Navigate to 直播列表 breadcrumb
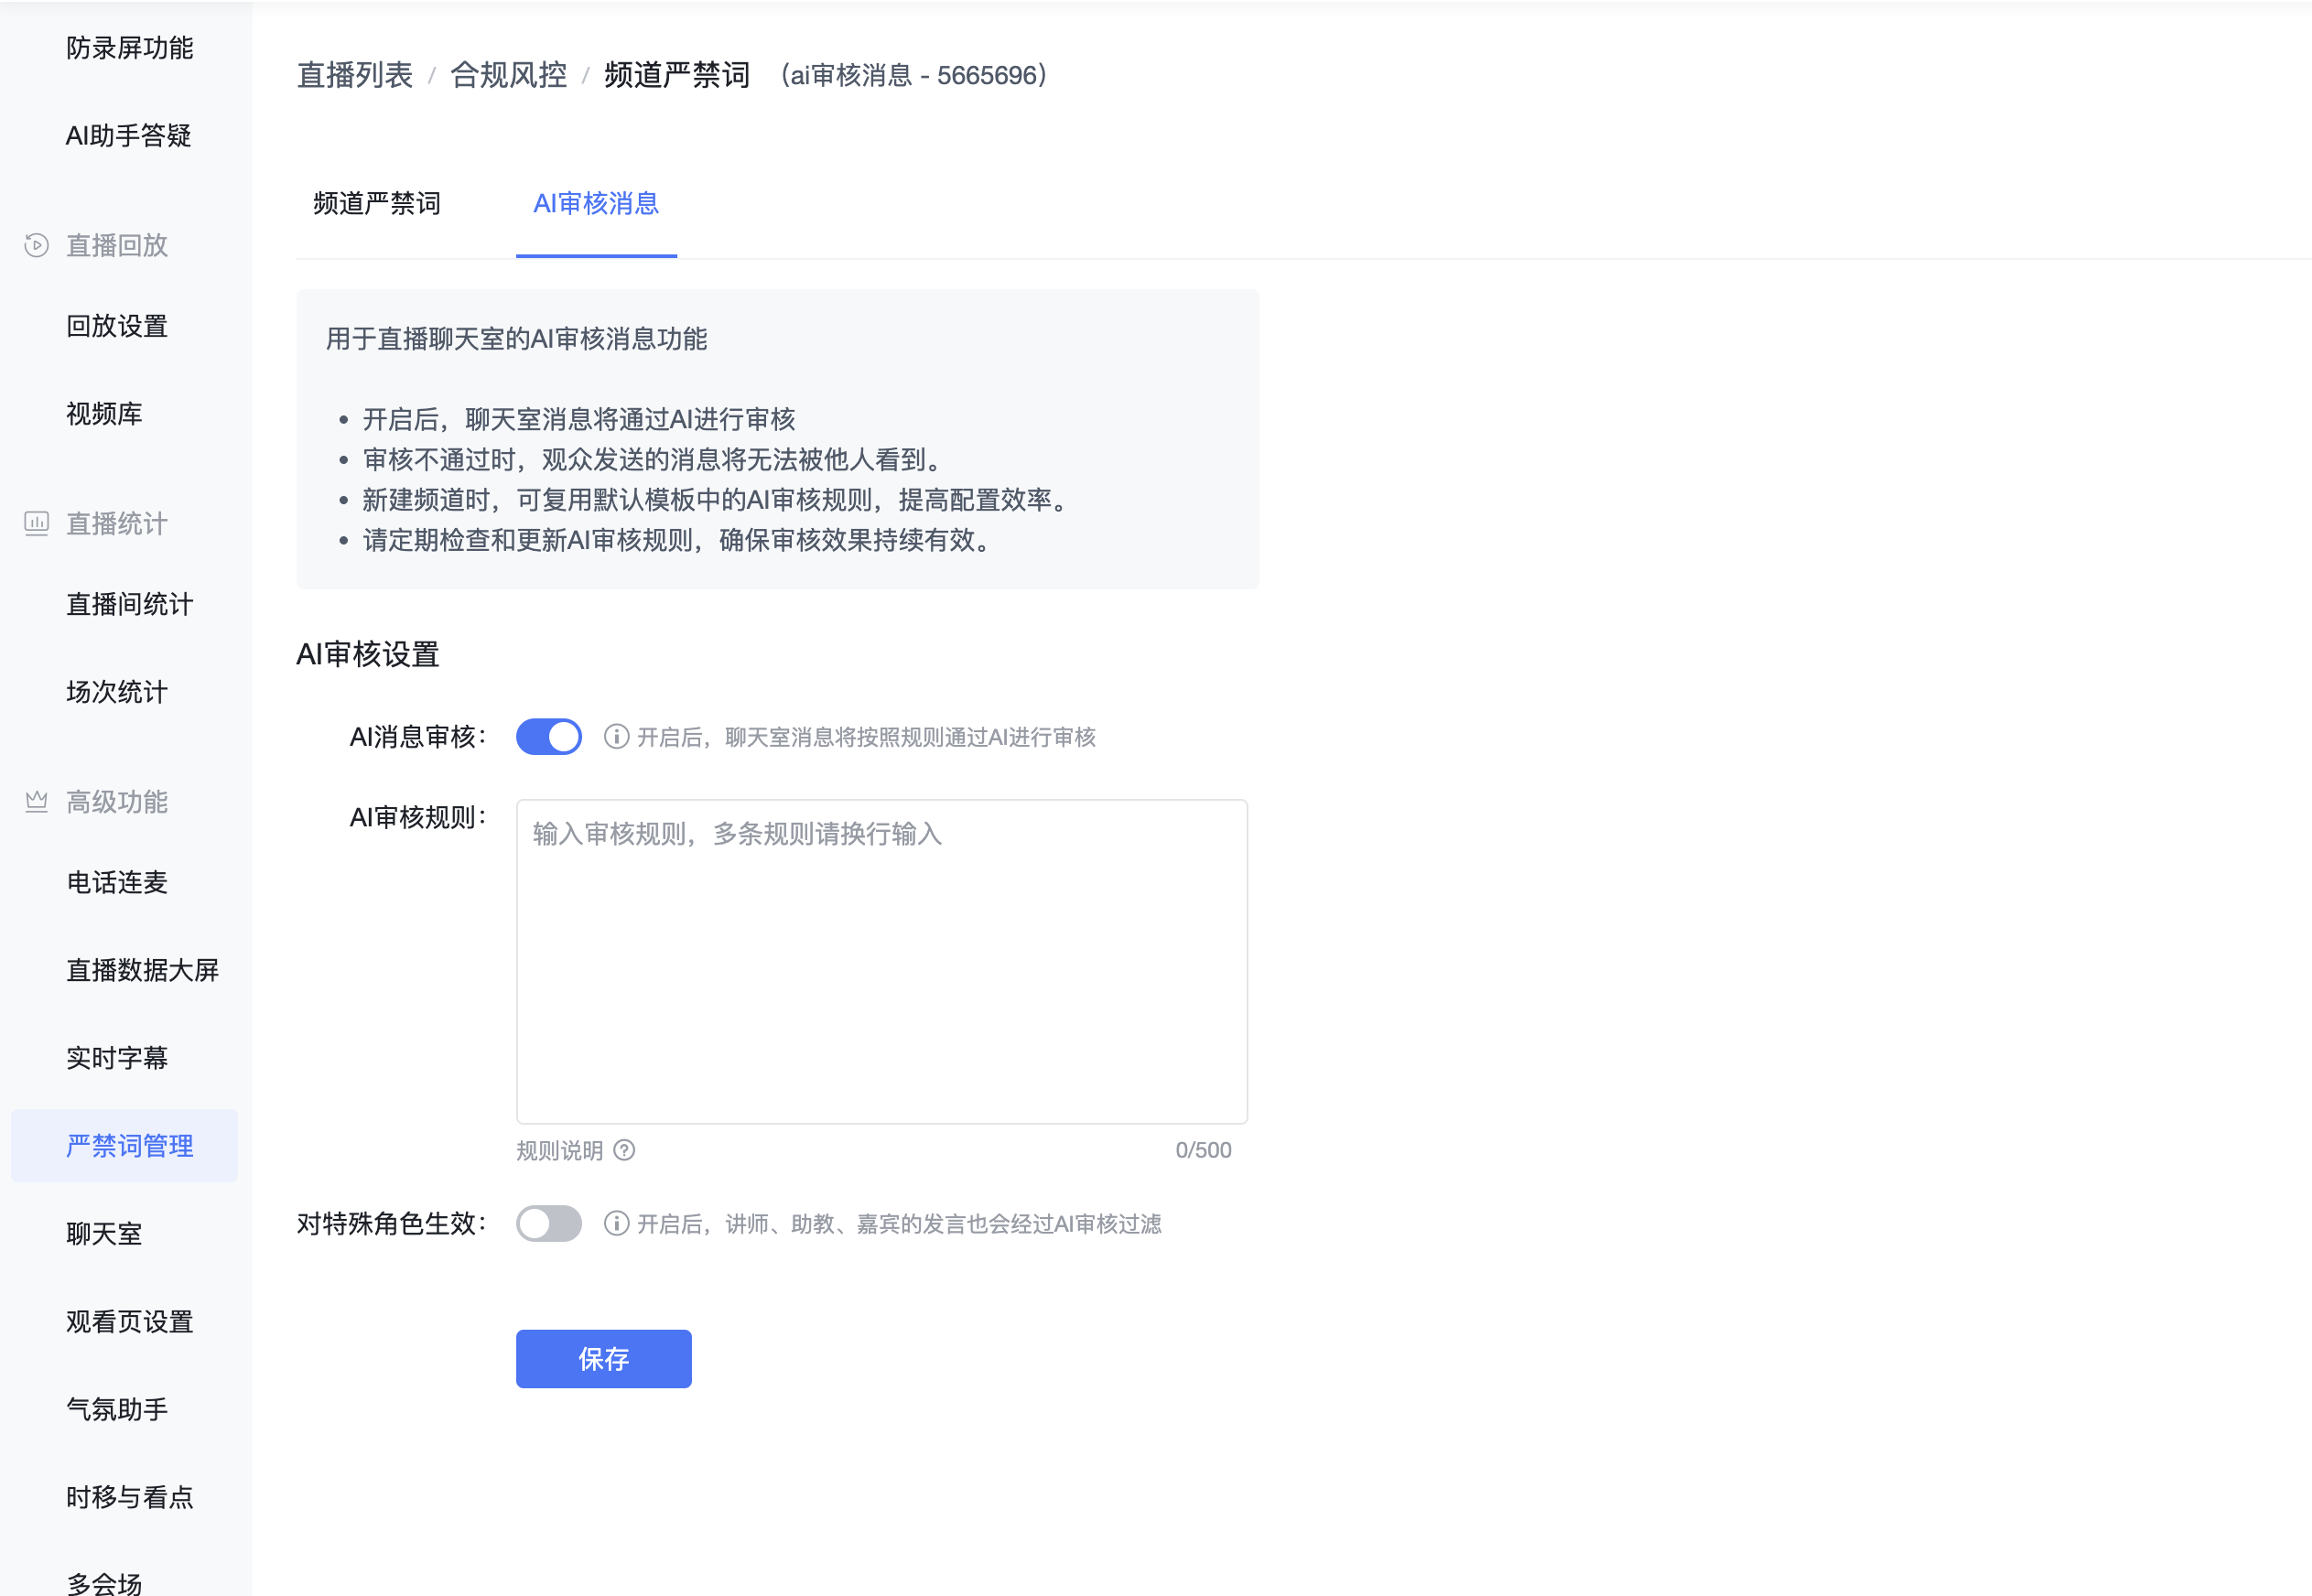The width and height of the screenshot is (2312, 1596). pyautogui.click(x=355, y=75)
